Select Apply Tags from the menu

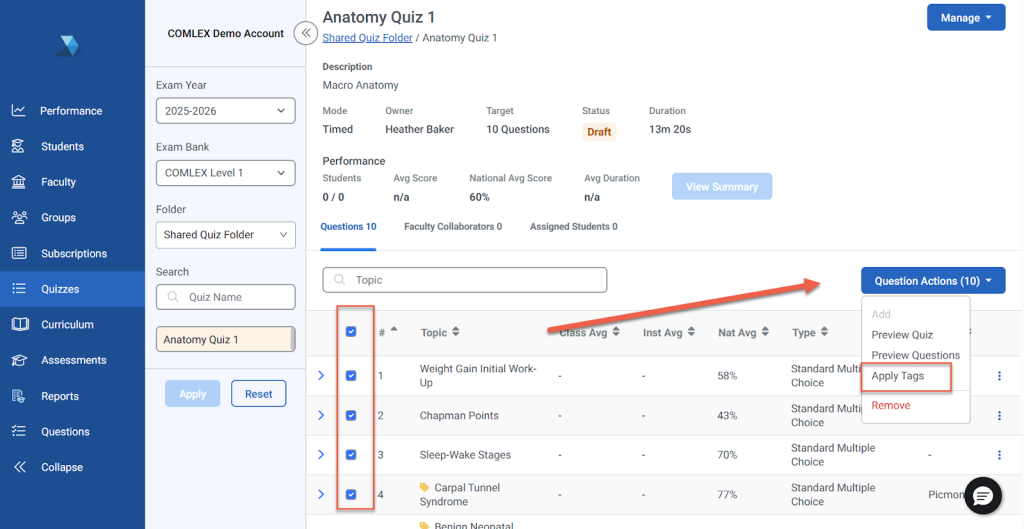tap(897, 376)
